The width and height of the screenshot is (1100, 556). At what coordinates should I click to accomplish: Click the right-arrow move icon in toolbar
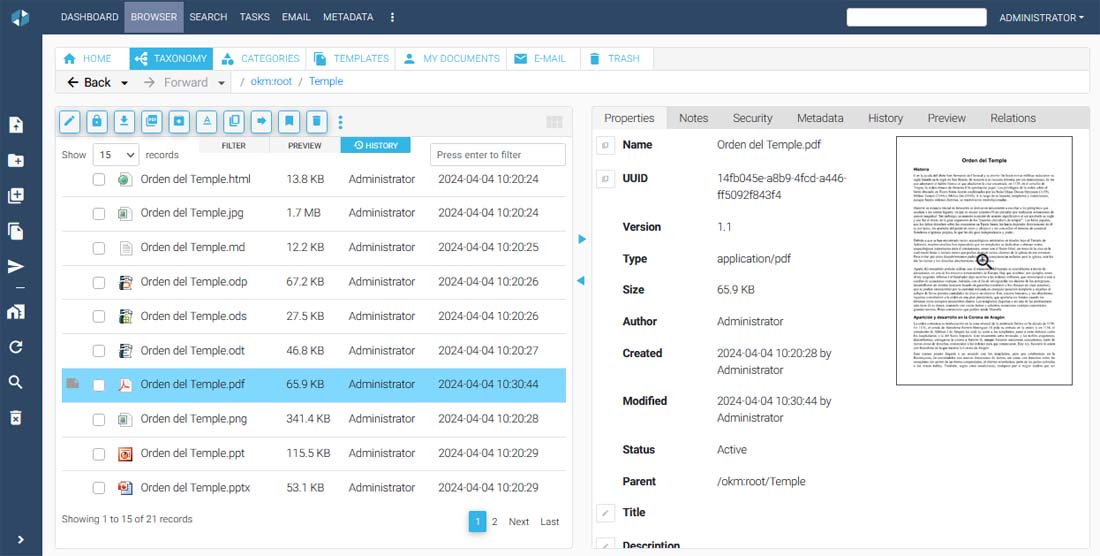point(261,122)
